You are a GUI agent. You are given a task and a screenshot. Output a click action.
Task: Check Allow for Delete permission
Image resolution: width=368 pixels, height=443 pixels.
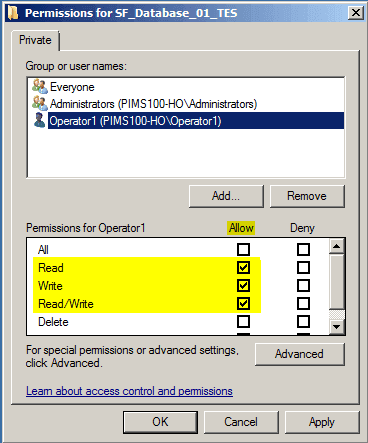[x=243, y=322]
